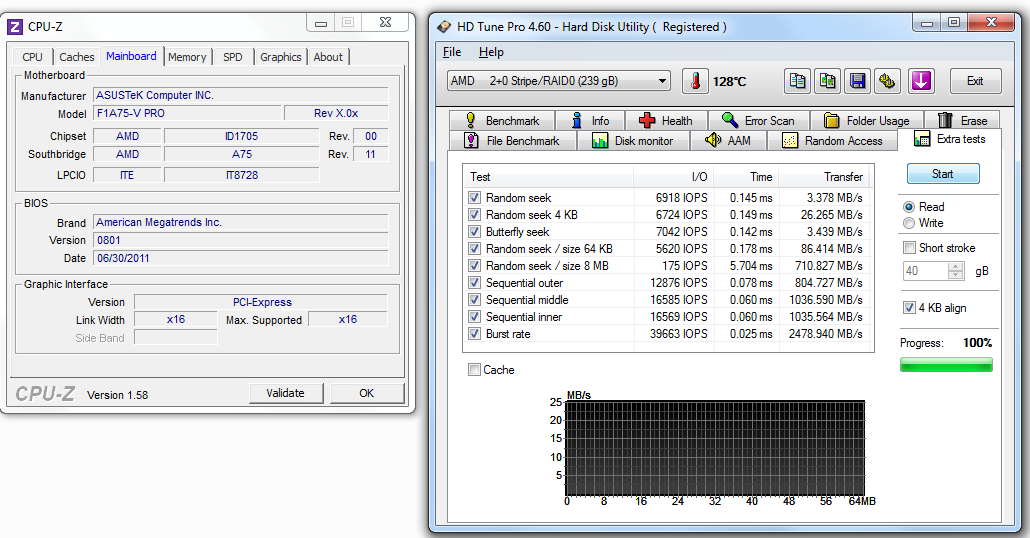1030x538 pixels.
Task: Click the OK button in CPU-Z
Action: [x=367, y=393]
